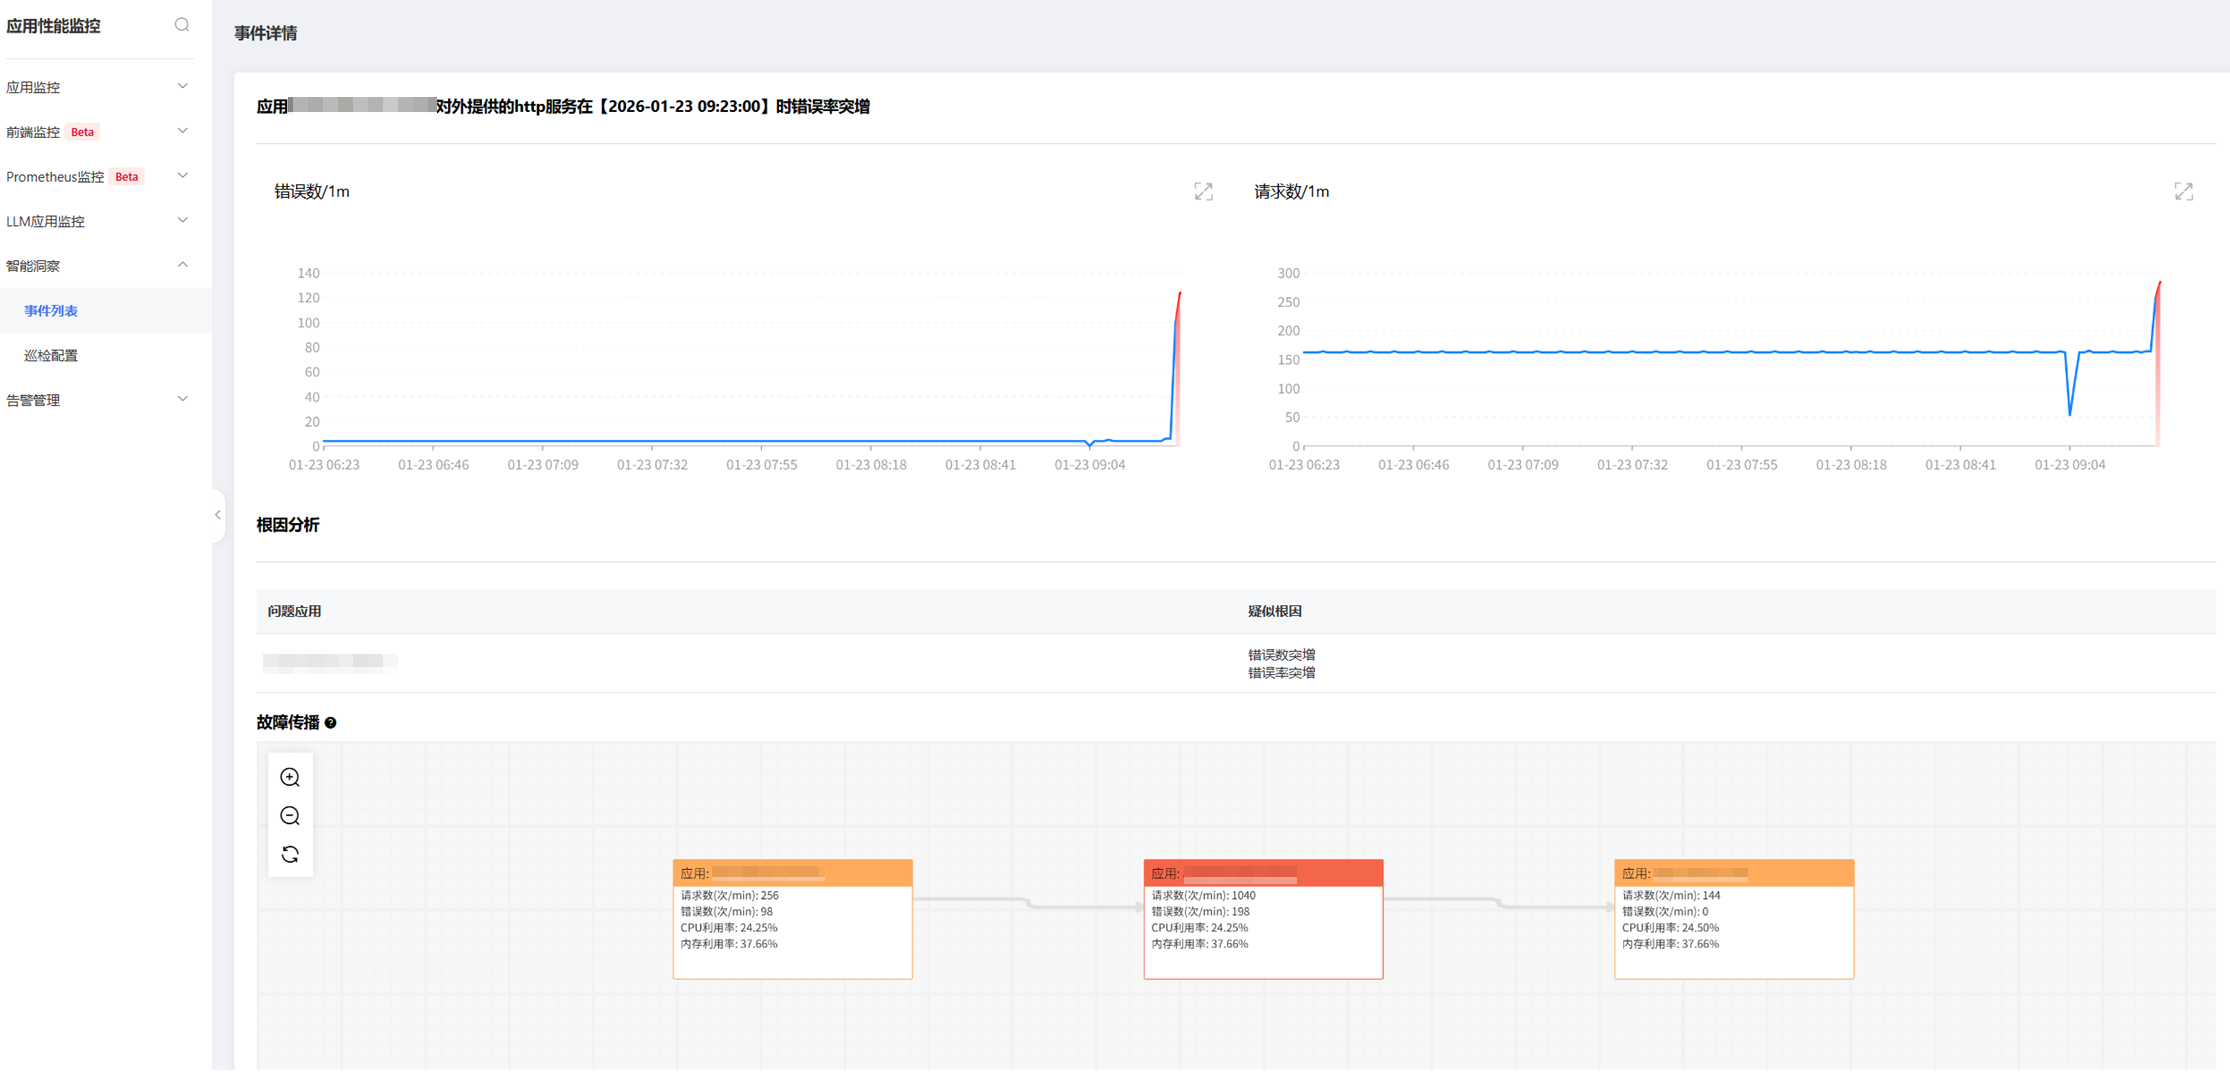The height and width of the screenshot is (1080, 2230).
Task: Open the 巡检配置 menu item
Action: pos(51,355)
